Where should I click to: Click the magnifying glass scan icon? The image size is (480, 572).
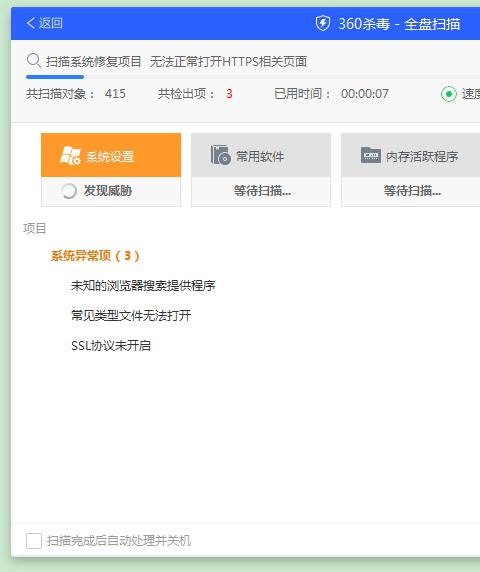(34, 61)
